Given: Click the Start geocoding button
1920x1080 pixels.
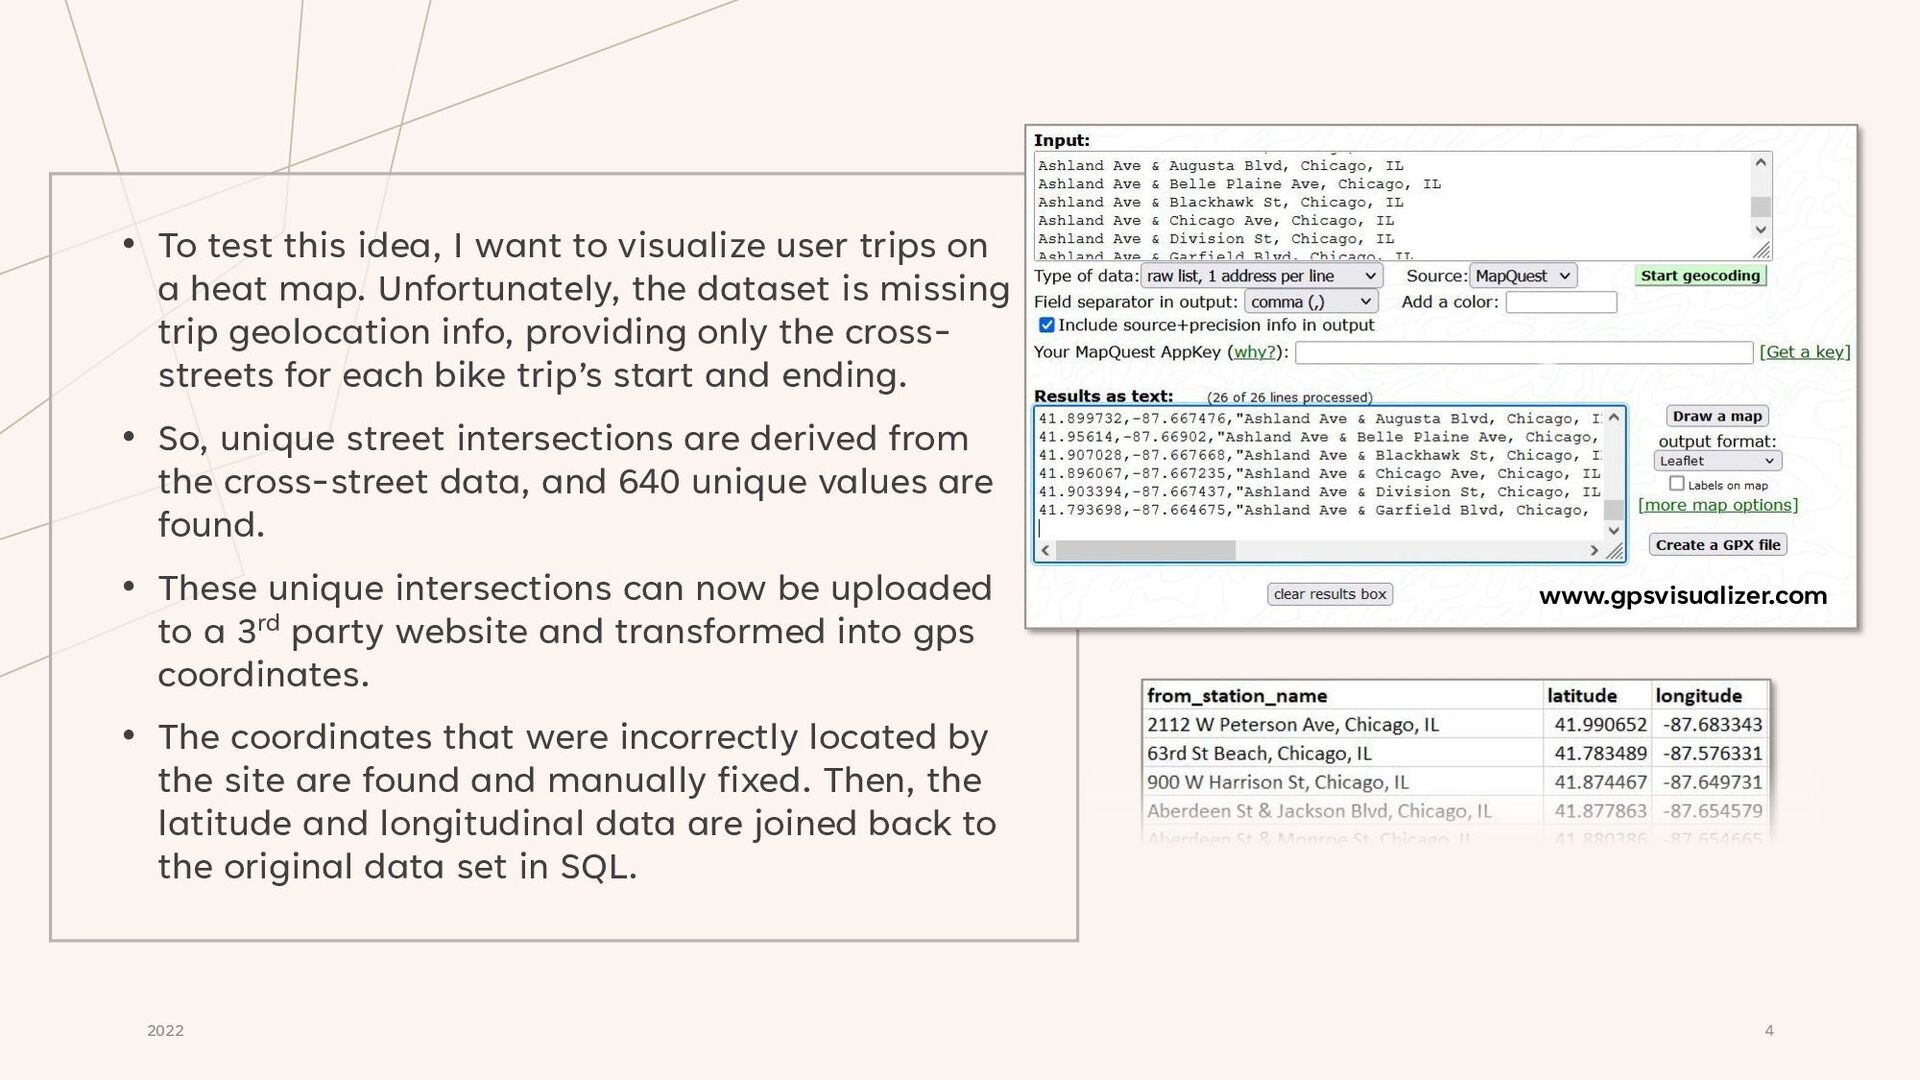Looking at the screenshot, I should tap(1700, 275).
